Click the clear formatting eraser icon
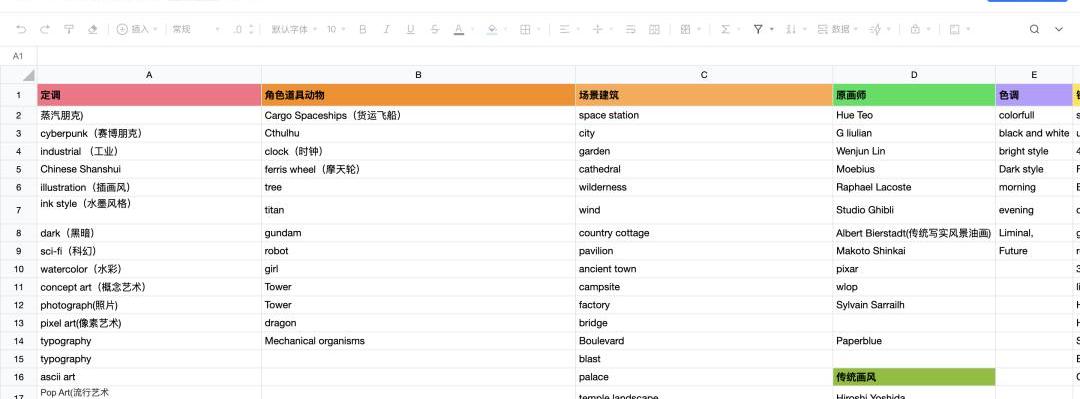The height and width of the screenshot is (399, 1080). [x=92, y=29]
